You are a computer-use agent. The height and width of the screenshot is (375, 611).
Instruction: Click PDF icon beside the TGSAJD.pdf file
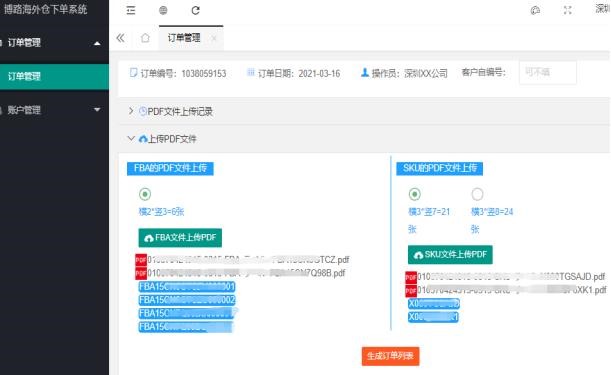point(411,277)
